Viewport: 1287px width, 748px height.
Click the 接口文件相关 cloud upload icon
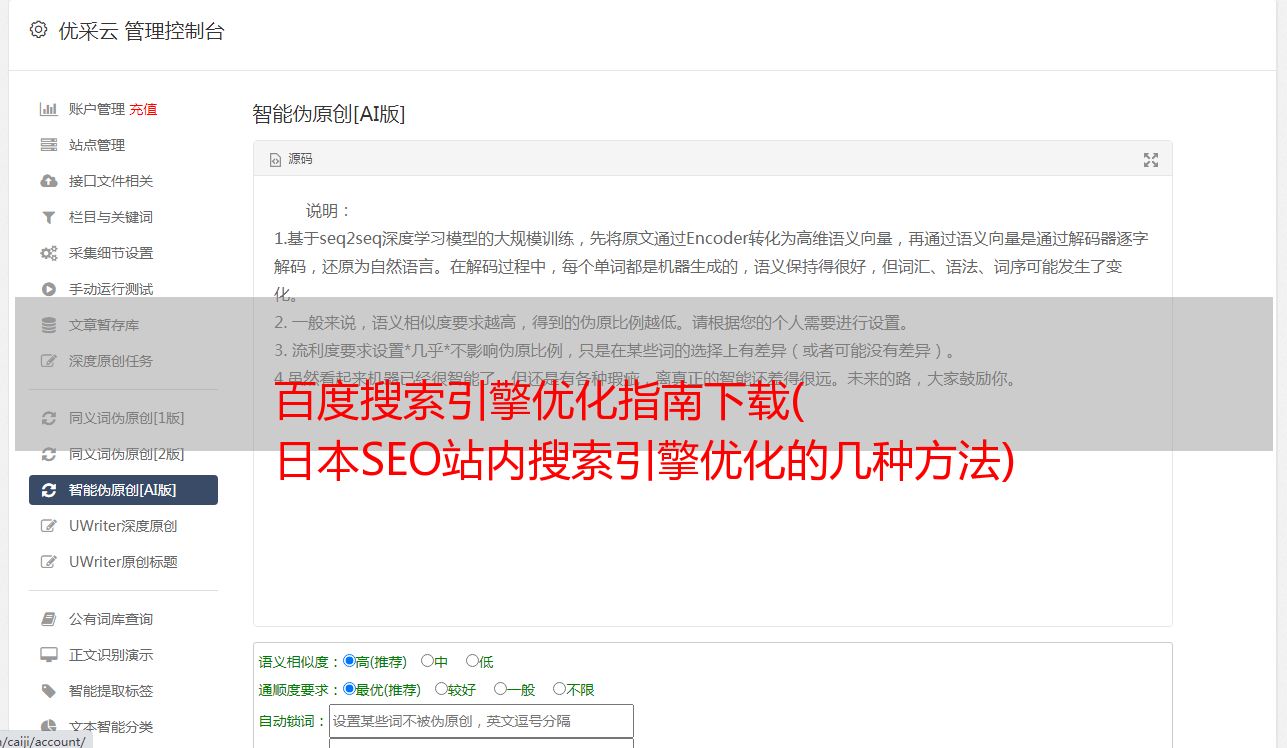pyautogui.click(x=48, y=181)
